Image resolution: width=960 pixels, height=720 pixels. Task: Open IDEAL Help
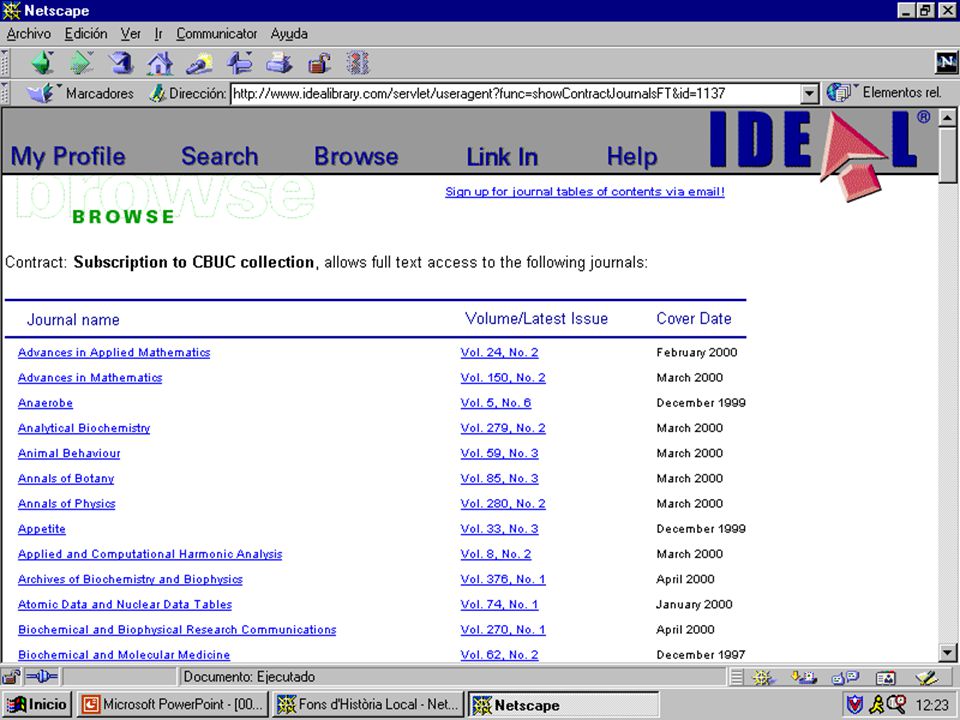click(632, 157)
